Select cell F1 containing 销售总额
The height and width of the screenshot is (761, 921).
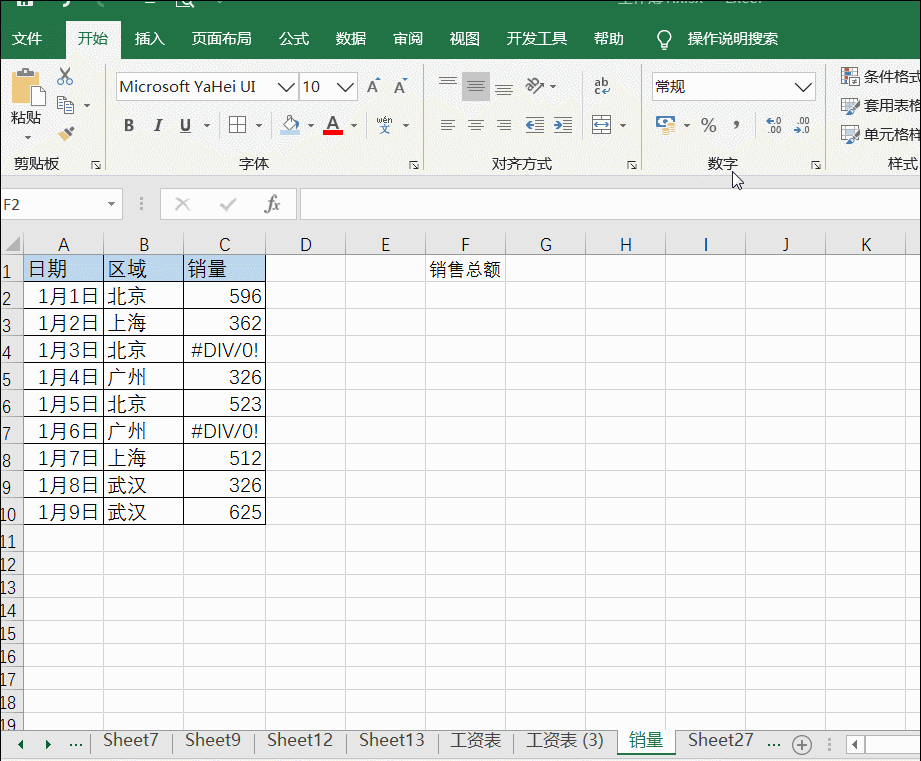pos(465,269)
